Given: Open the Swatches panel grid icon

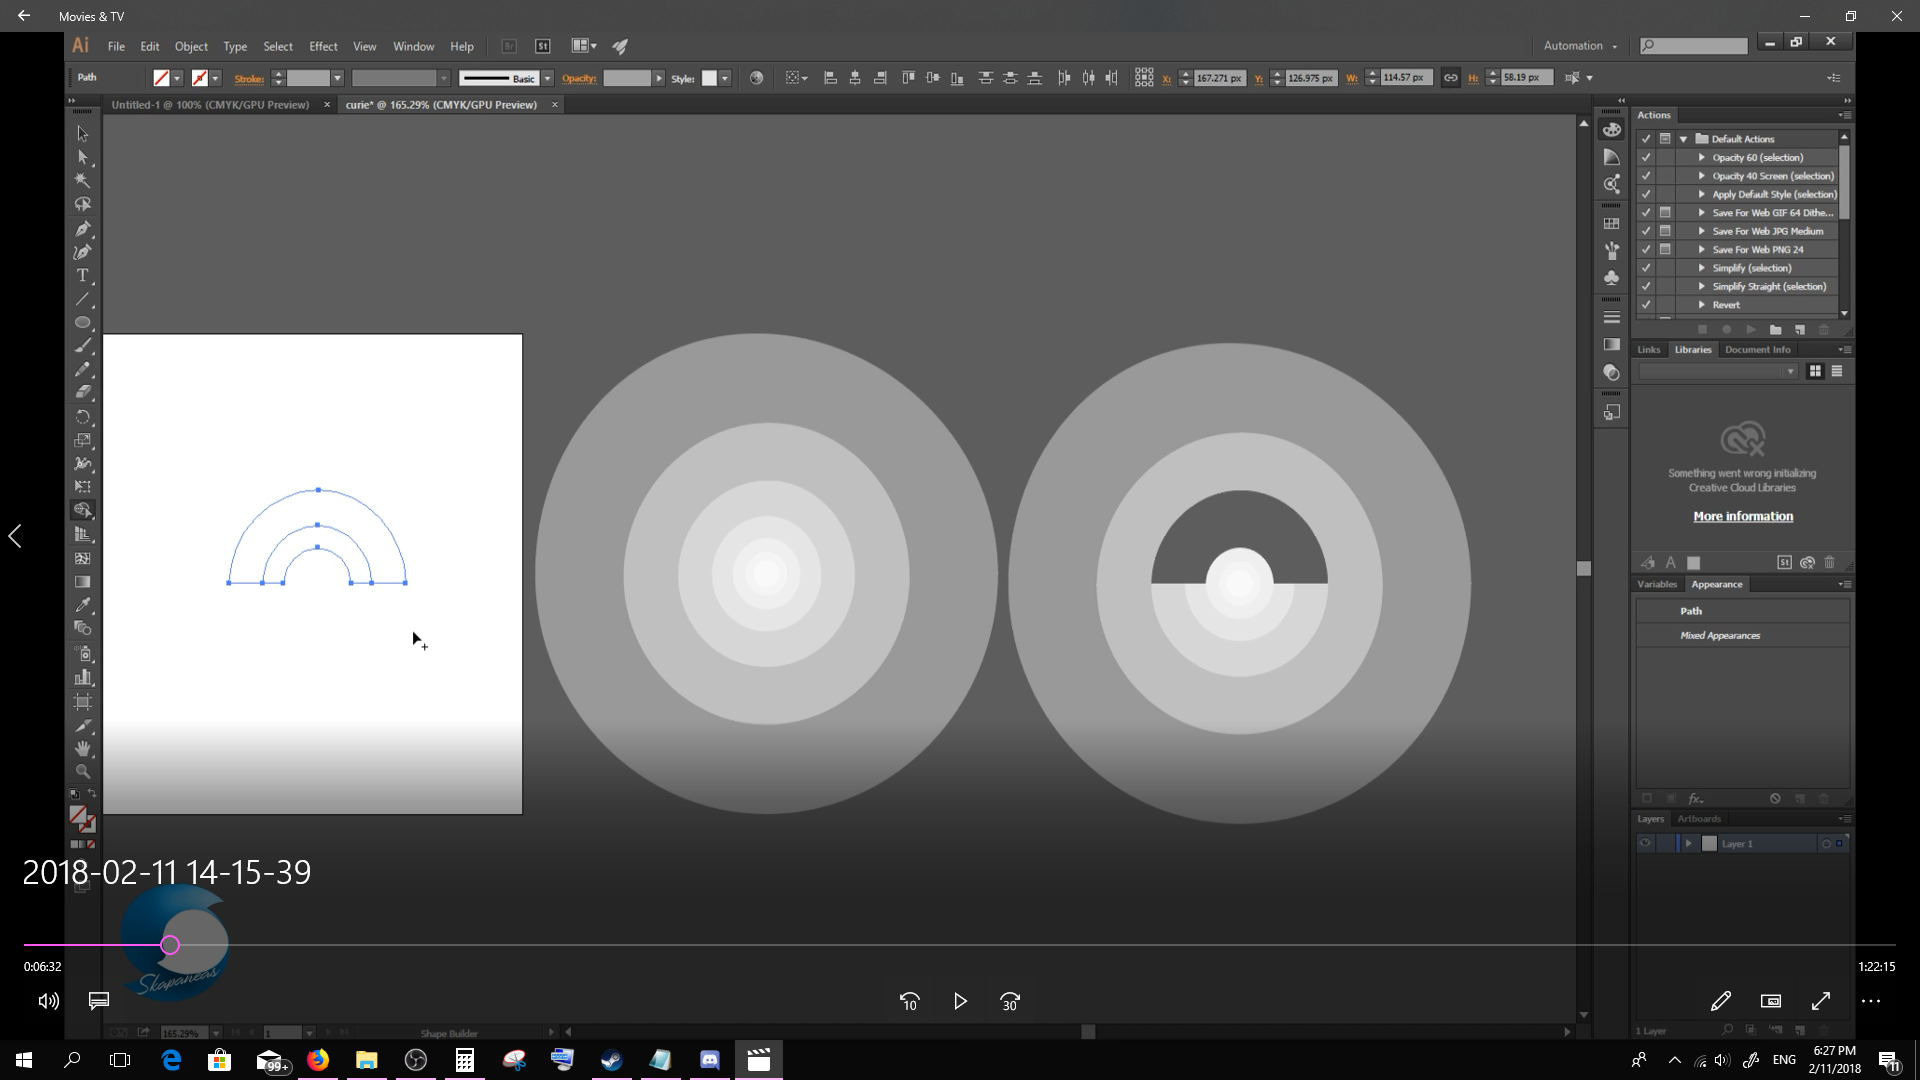Looking at the screenshot, I should [x=1611, y=224].
